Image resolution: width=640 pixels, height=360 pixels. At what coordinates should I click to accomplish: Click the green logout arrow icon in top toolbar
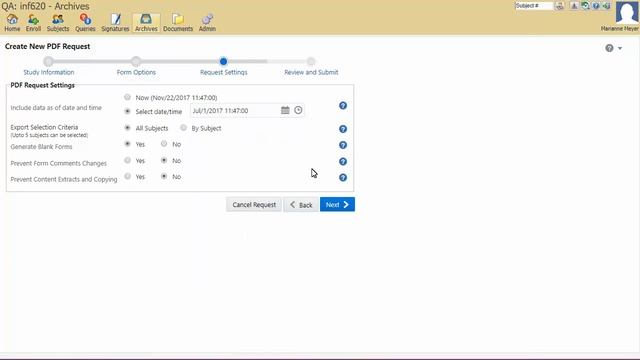(607, 6)
